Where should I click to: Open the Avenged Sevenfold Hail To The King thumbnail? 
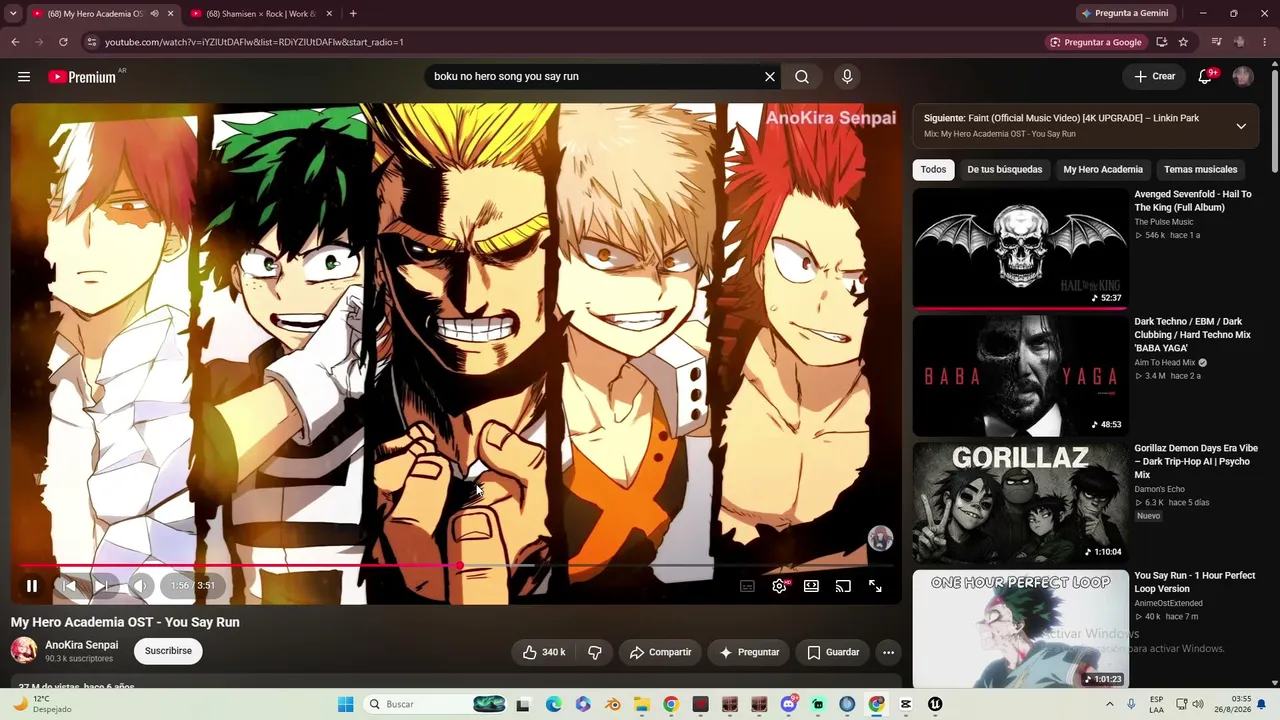1020,249
